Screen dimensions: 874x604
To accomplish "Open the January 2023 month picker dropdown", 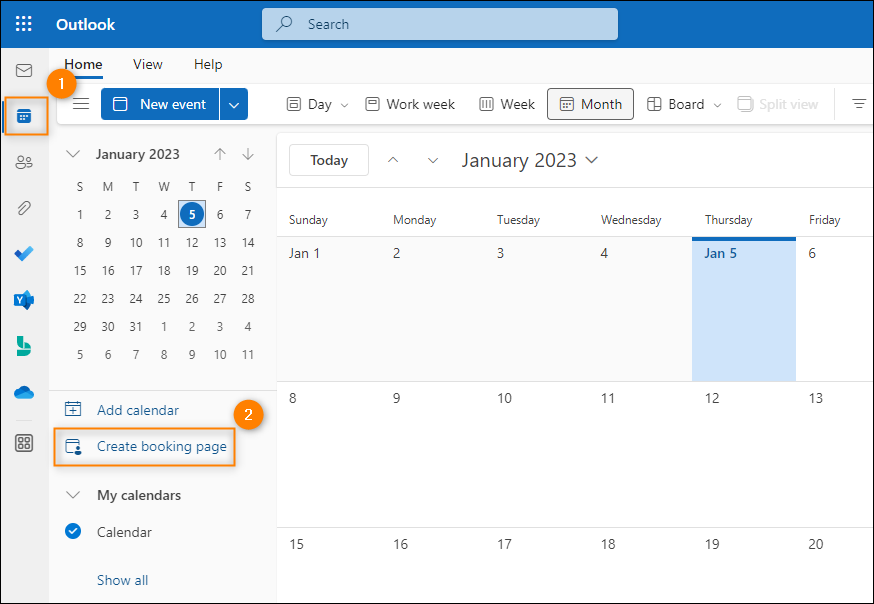I will click(530, 160).
